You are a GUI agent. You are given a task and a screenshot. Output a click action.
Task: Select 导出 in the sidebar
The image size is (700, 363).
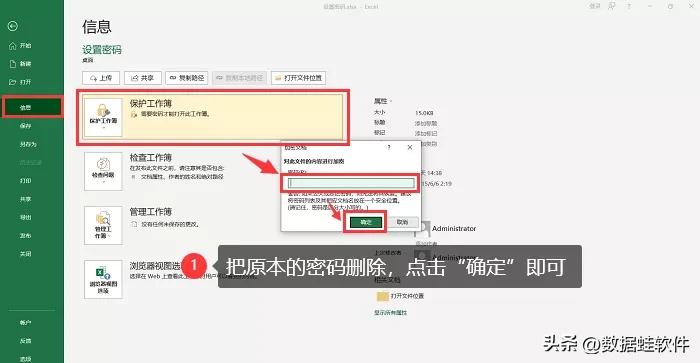coord(25,217)
